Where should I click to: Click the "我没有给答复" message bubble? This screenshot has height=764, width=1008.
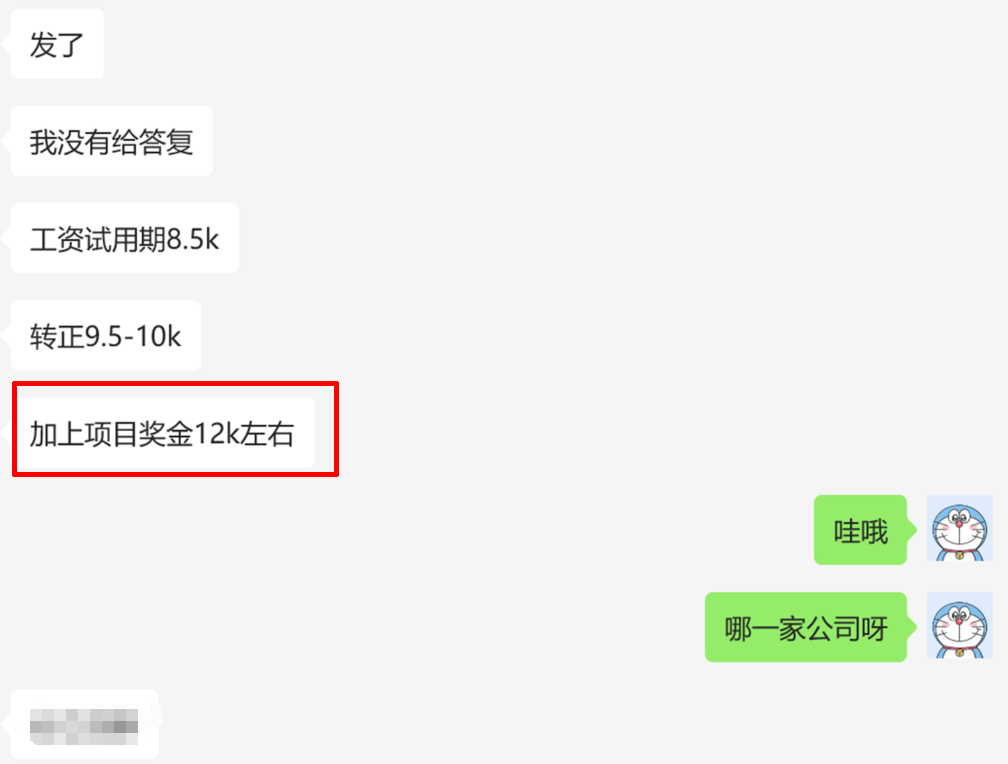(111, 142)
